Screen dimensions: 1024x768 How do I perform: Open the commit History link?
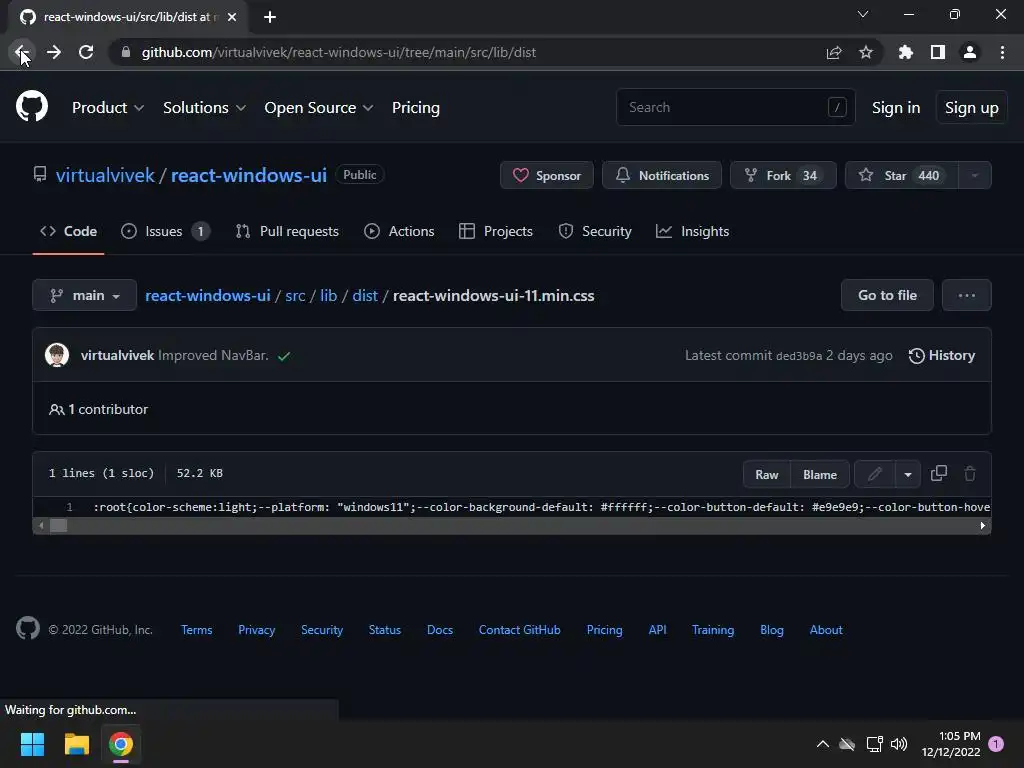[942, 355]
